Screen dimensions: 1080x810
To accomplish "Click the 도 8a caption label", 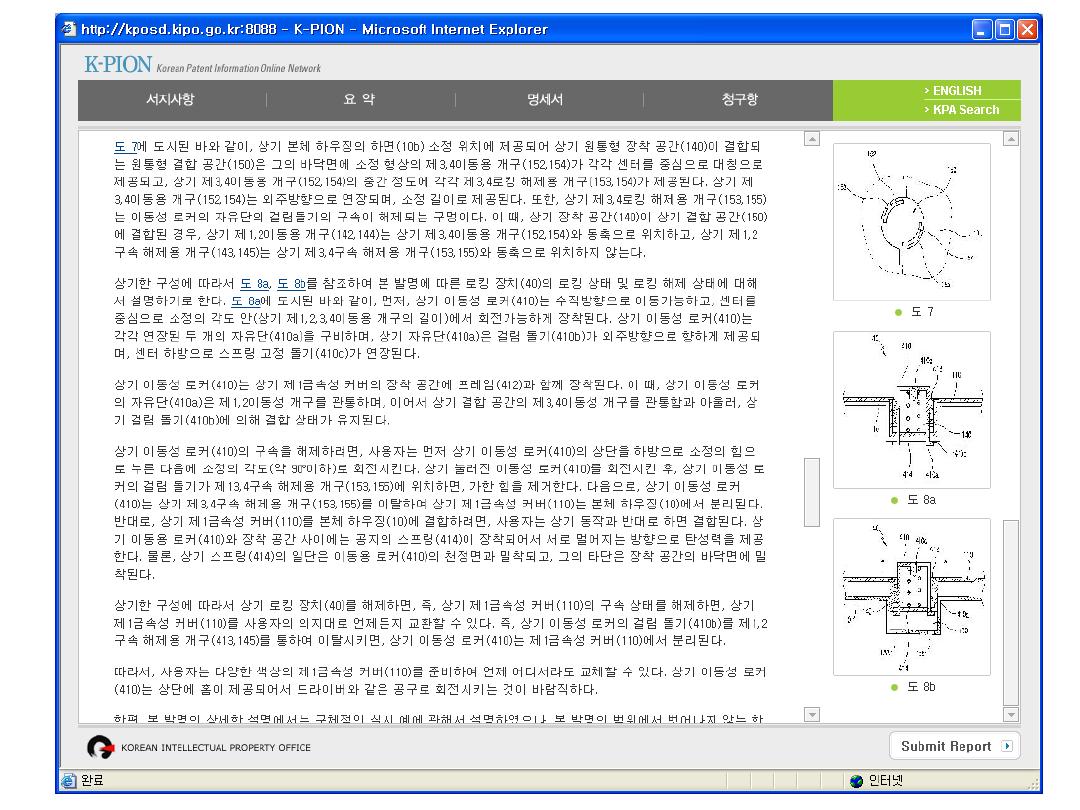I will [x=922, y=500].
